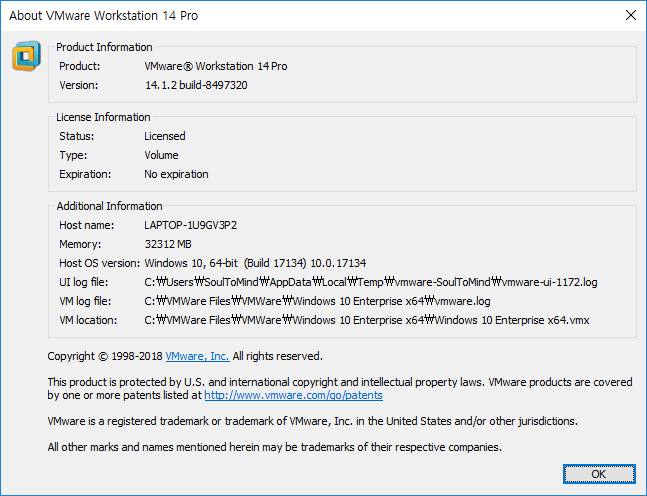Image resolution: width=647 pixels, height=496 pixels.
Task: Click the Licensed status value
Action: tap(165, 136)
